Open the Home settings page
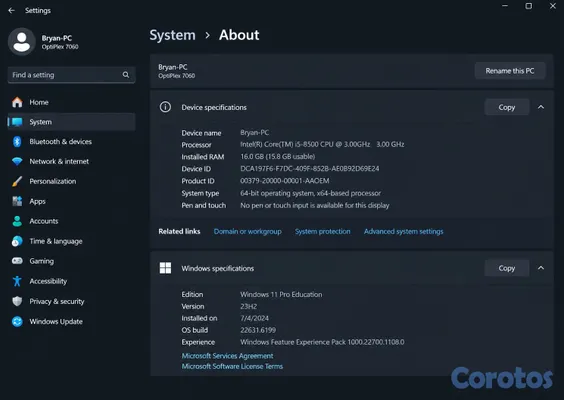Image resolution: width=564 pixels, height=400 pixels. (x=72, y=102)
